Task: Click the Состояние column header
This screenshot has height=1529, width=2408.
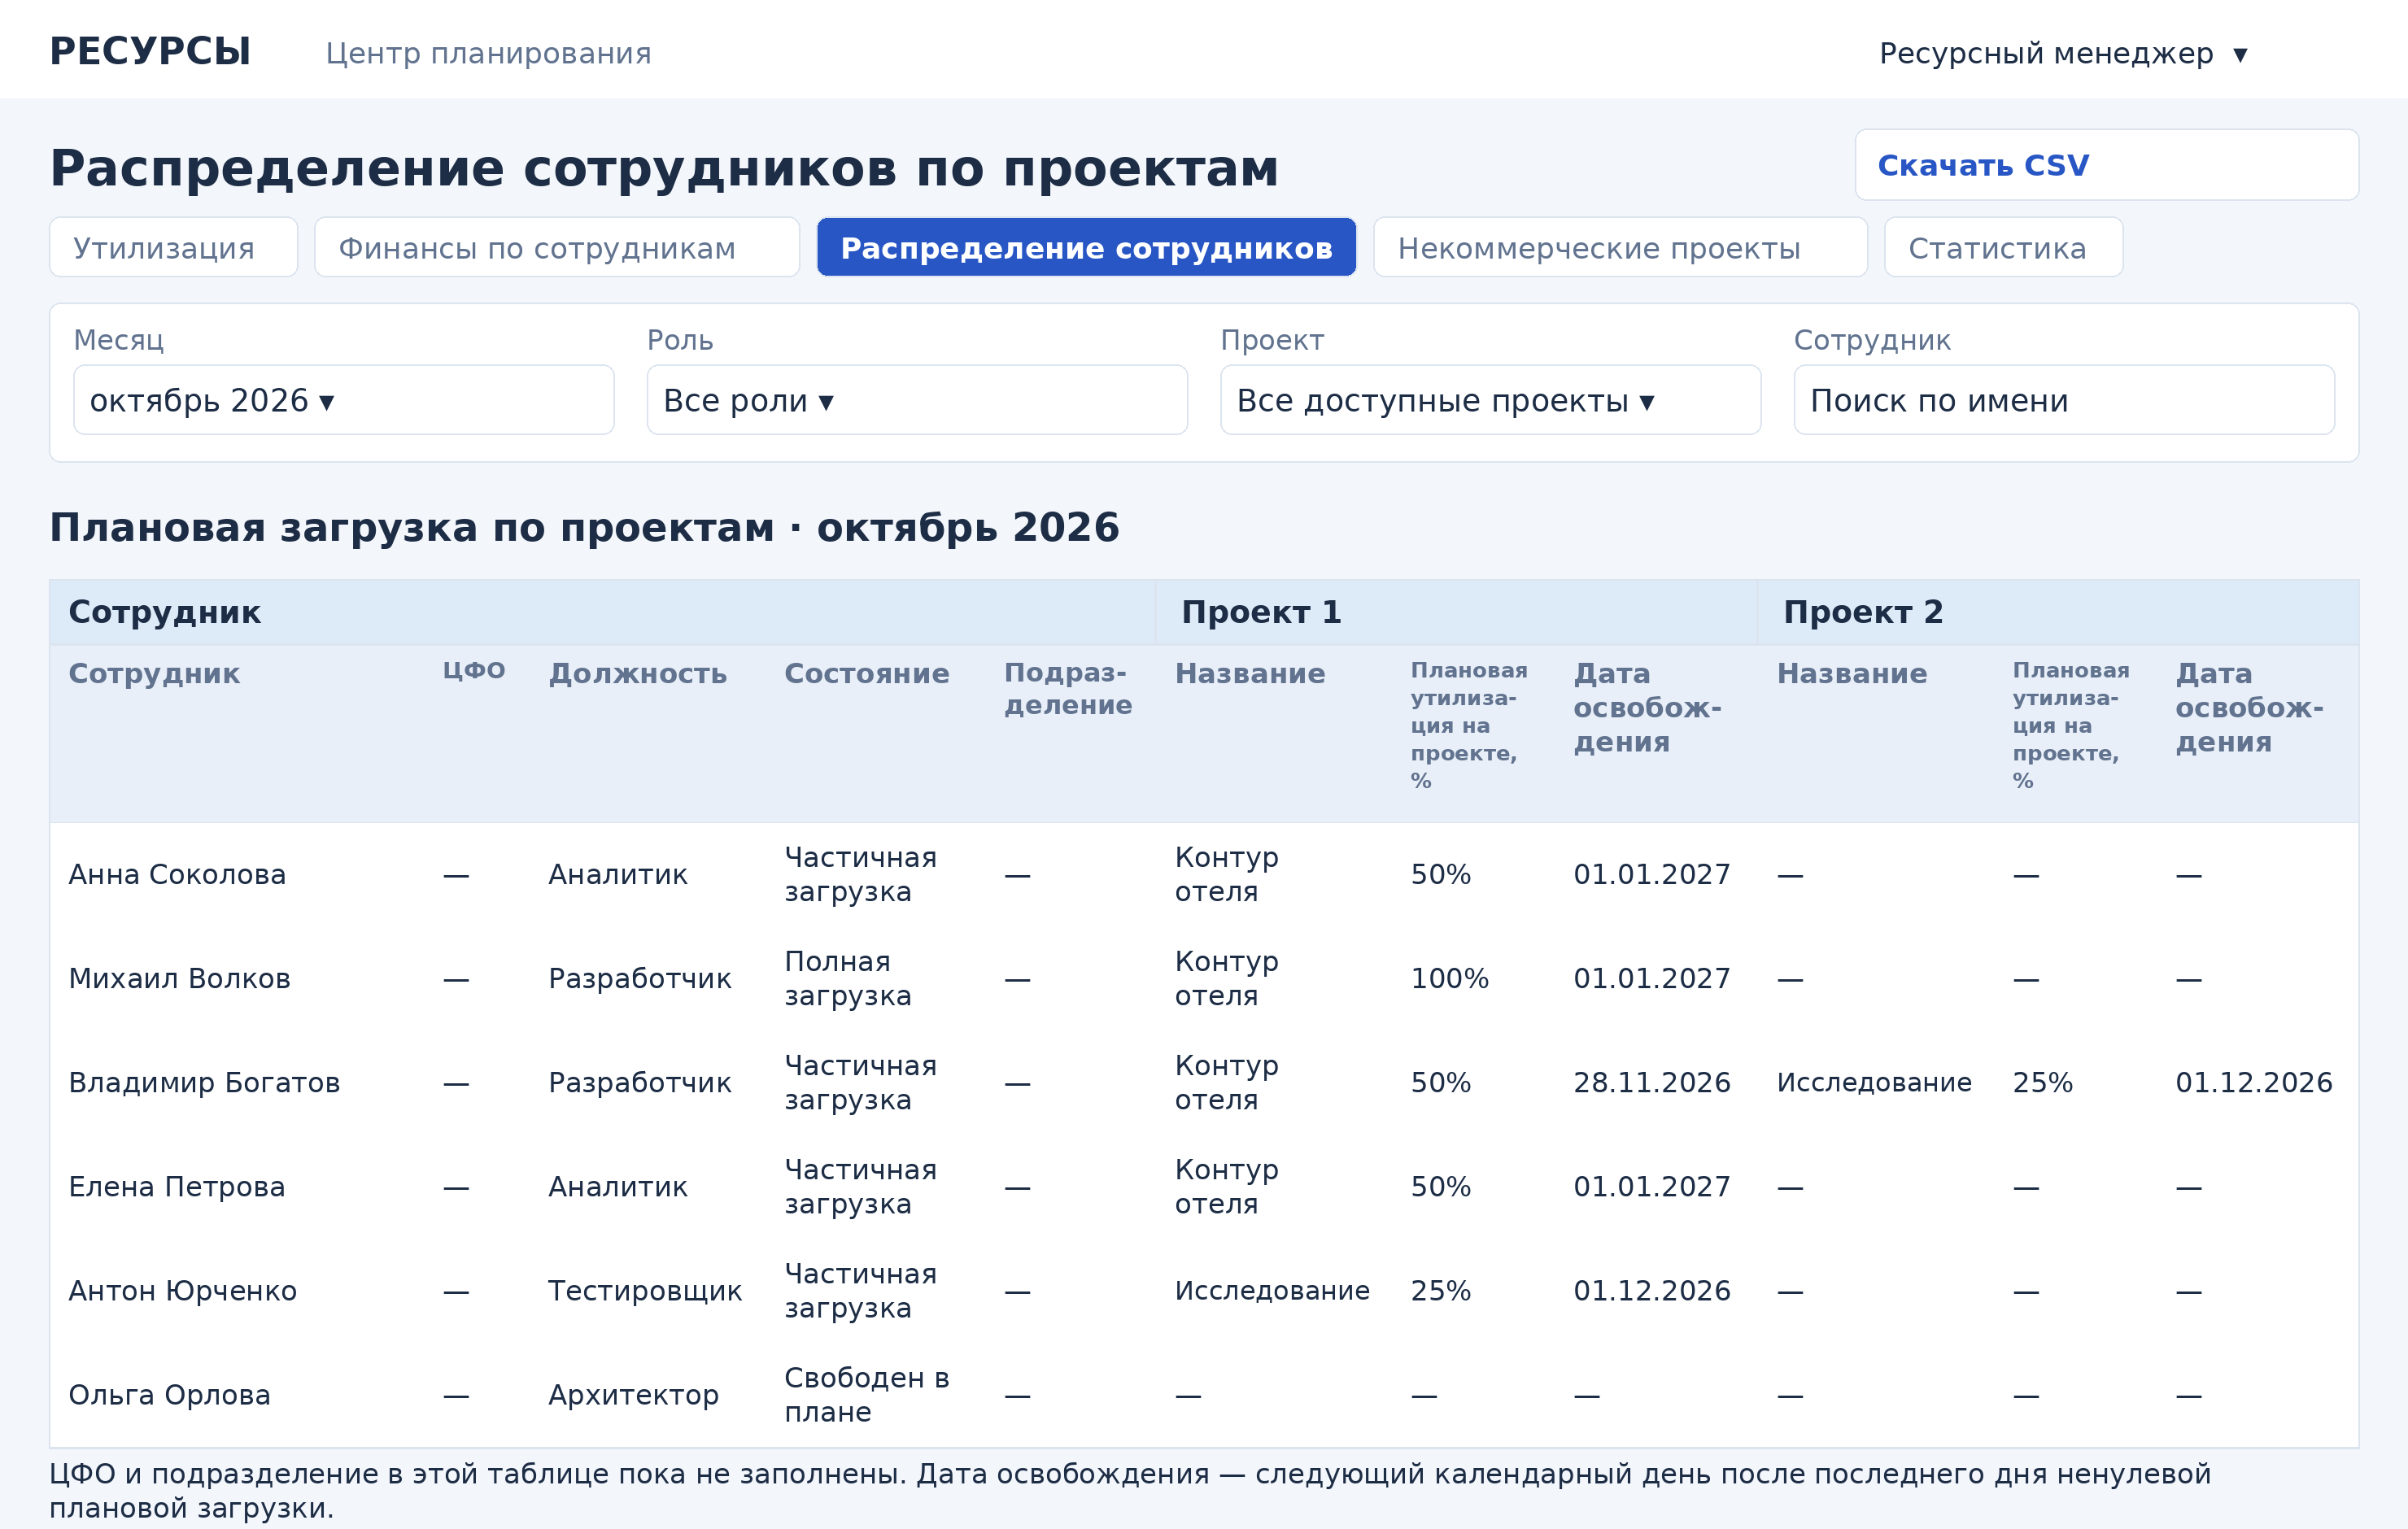Action: (x=866, y=673)
